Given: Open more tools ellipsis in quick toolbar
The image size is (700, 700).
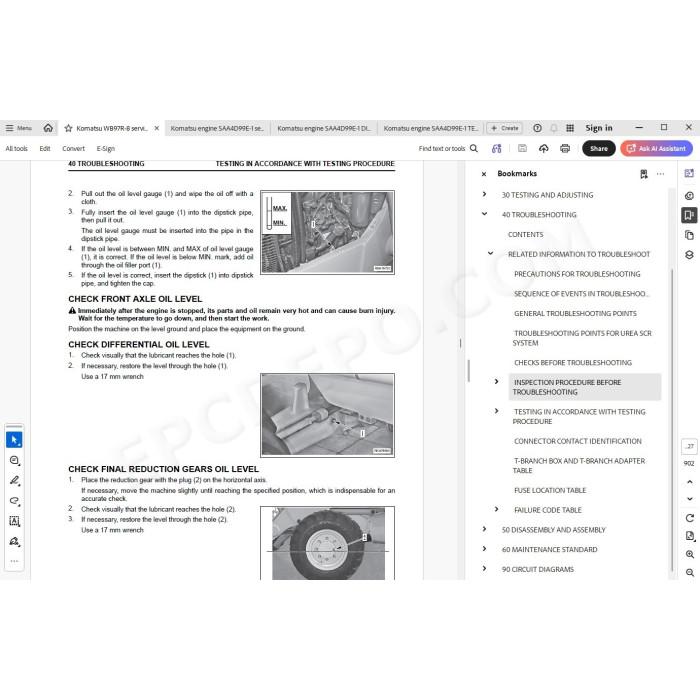Looking at the screenshot, I should [x=14, y=561].
